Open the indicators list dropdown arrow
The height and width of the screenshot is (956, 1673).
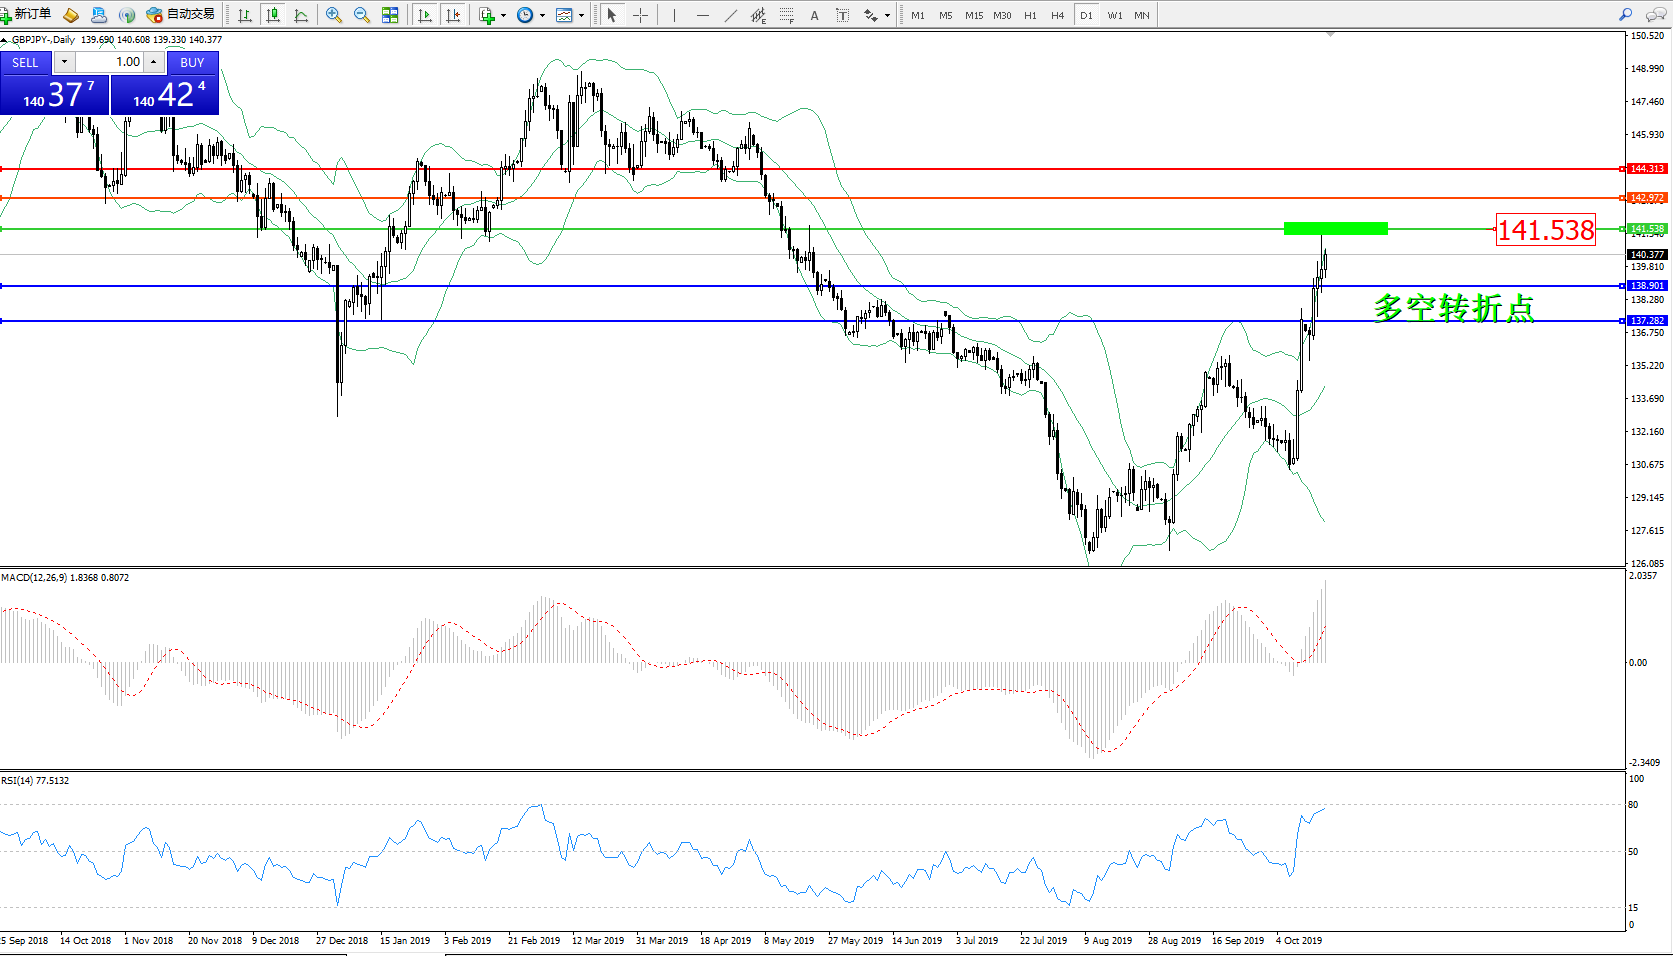[503, 15]
